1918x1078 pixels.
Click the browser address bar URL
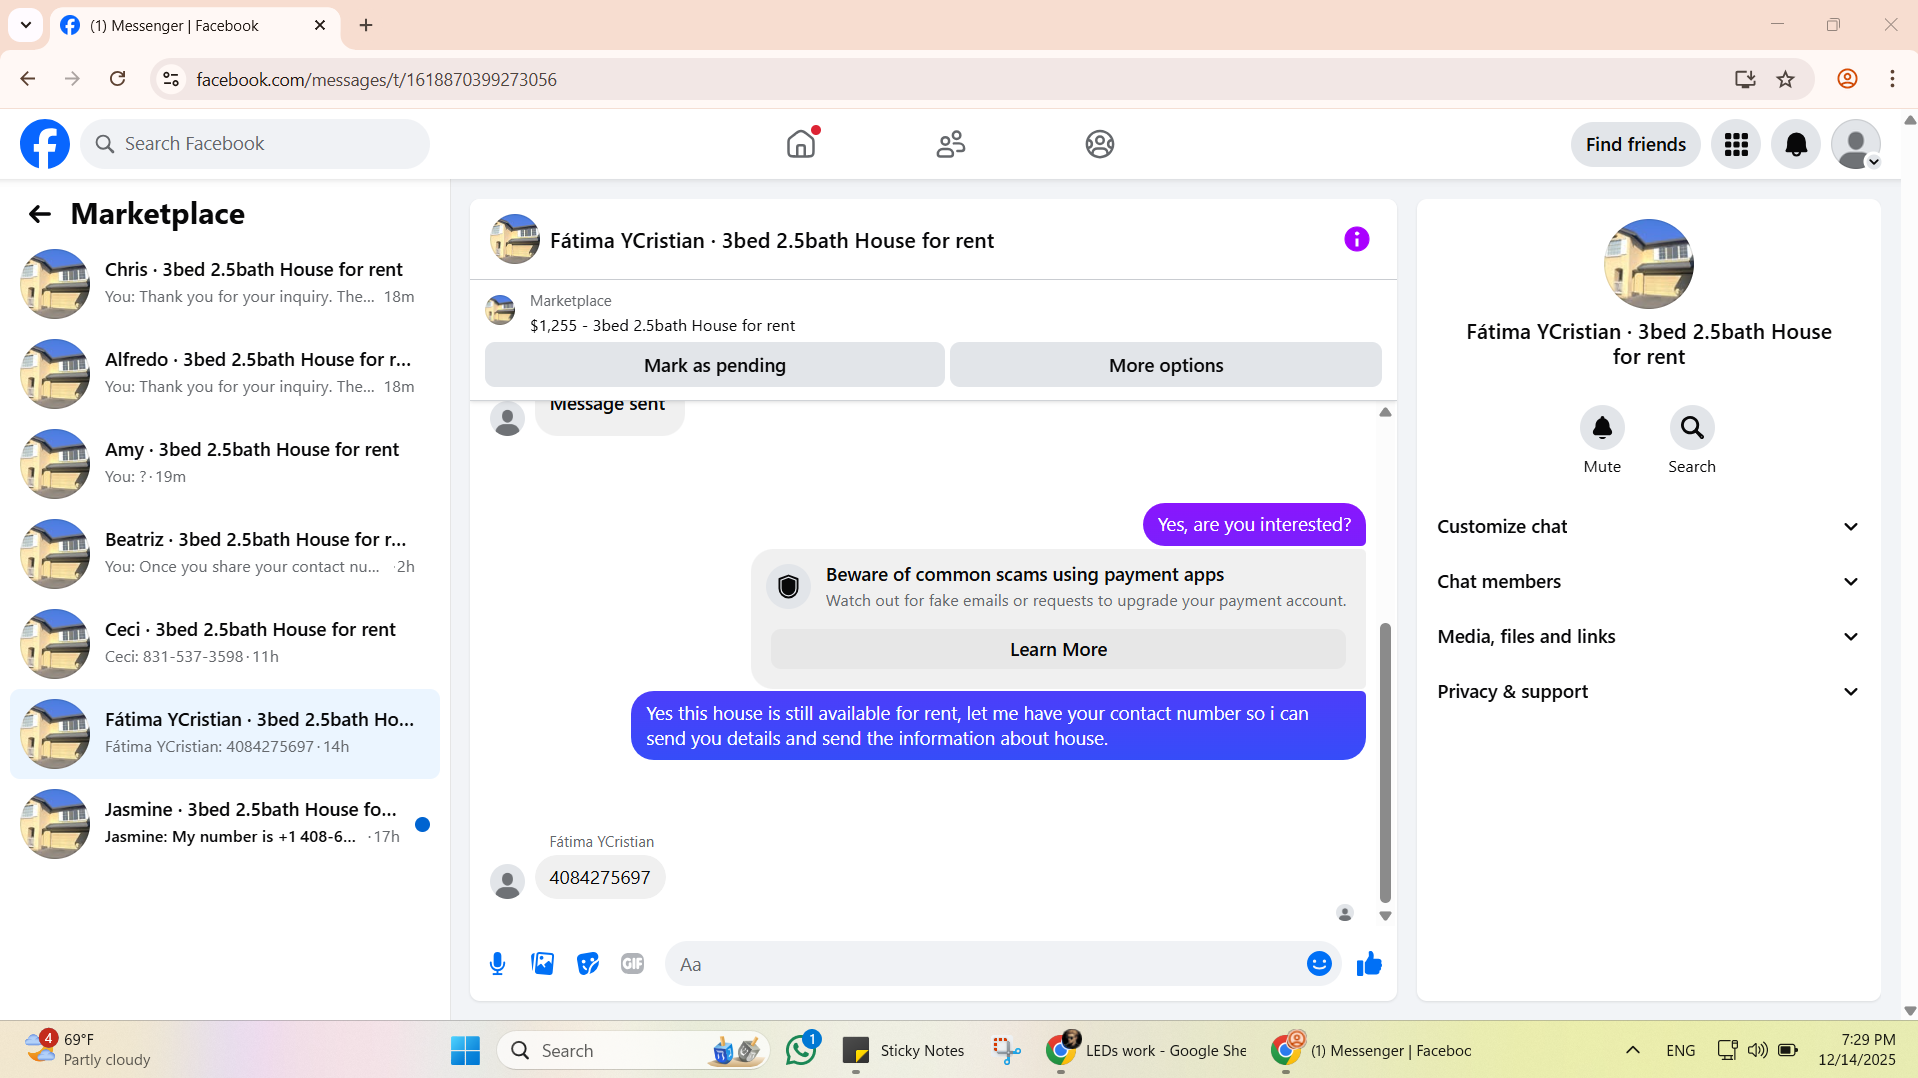coord(376,79)
